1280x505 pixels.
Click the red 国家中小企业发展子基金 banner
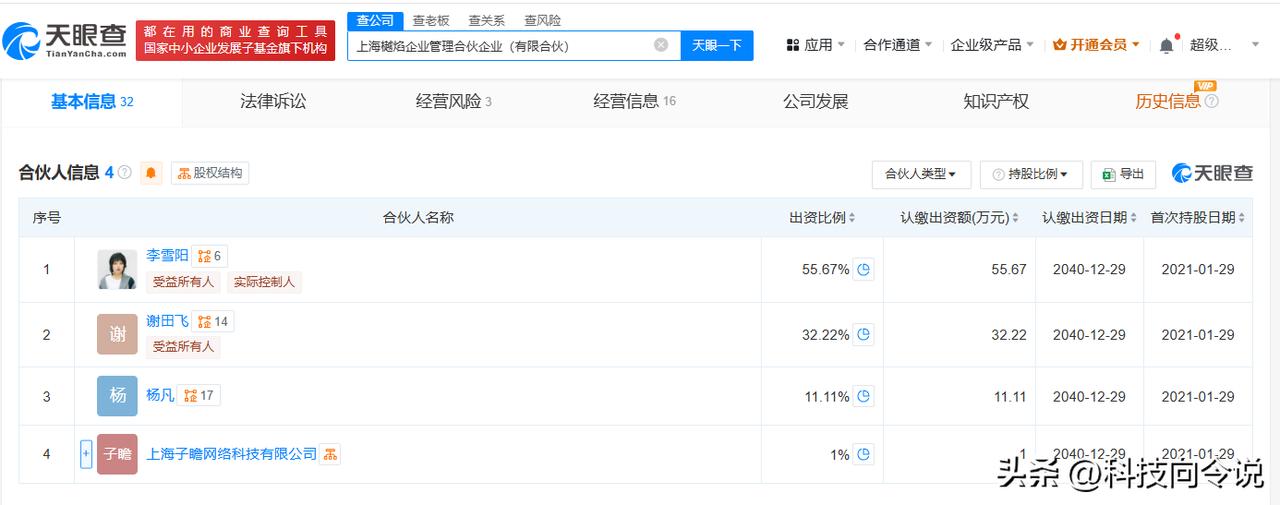(236, 40)
